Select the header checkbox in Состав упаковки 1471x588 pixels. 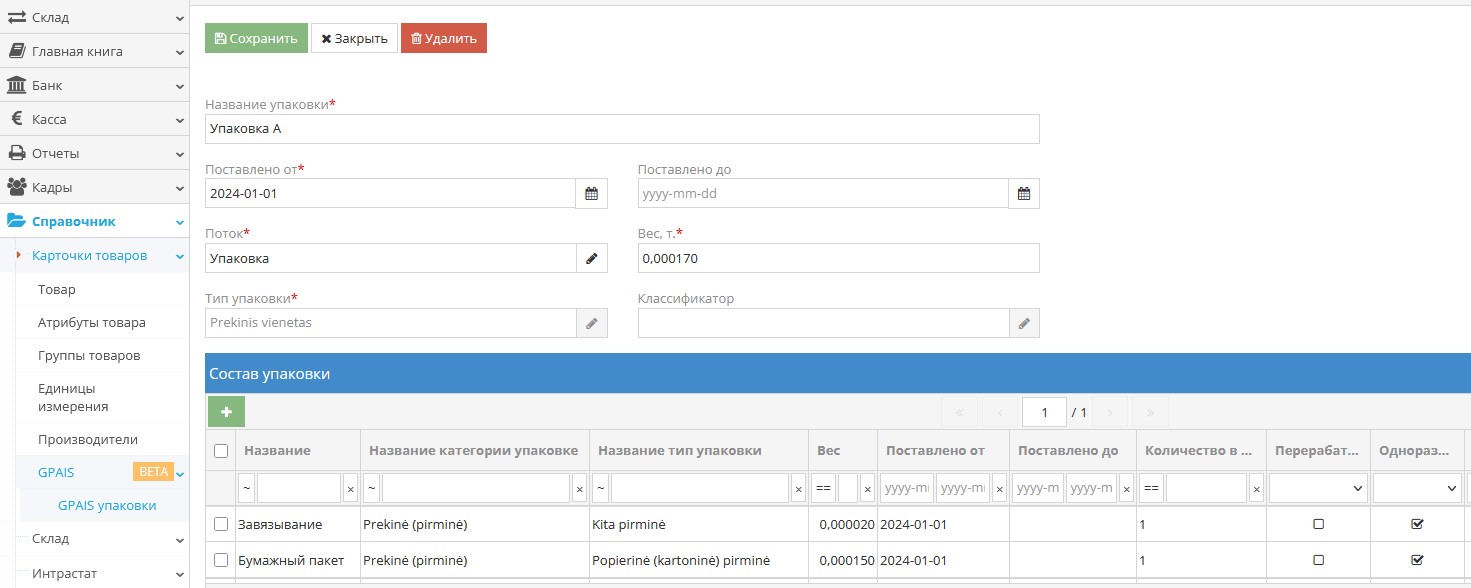221,450
